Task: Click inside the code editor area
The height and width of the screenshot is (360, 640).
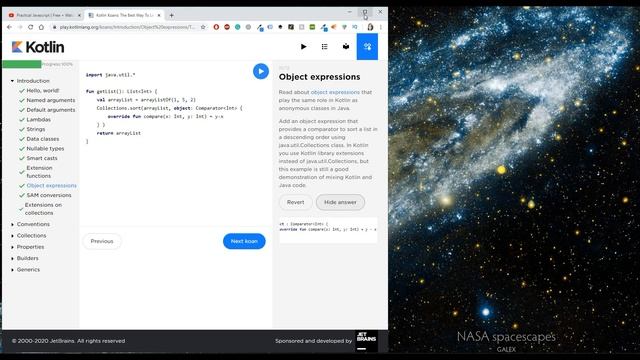Action: coord(176,143)
